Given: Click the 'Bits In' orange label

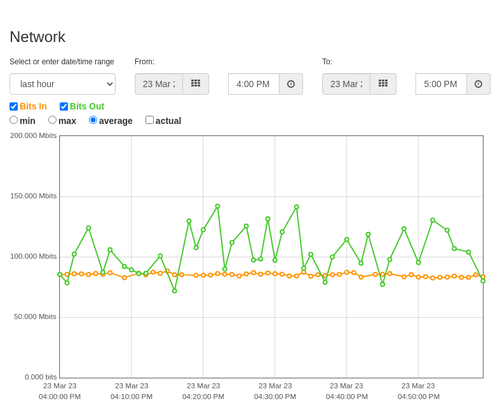Looking at the screenshot, I should point(33,106).
